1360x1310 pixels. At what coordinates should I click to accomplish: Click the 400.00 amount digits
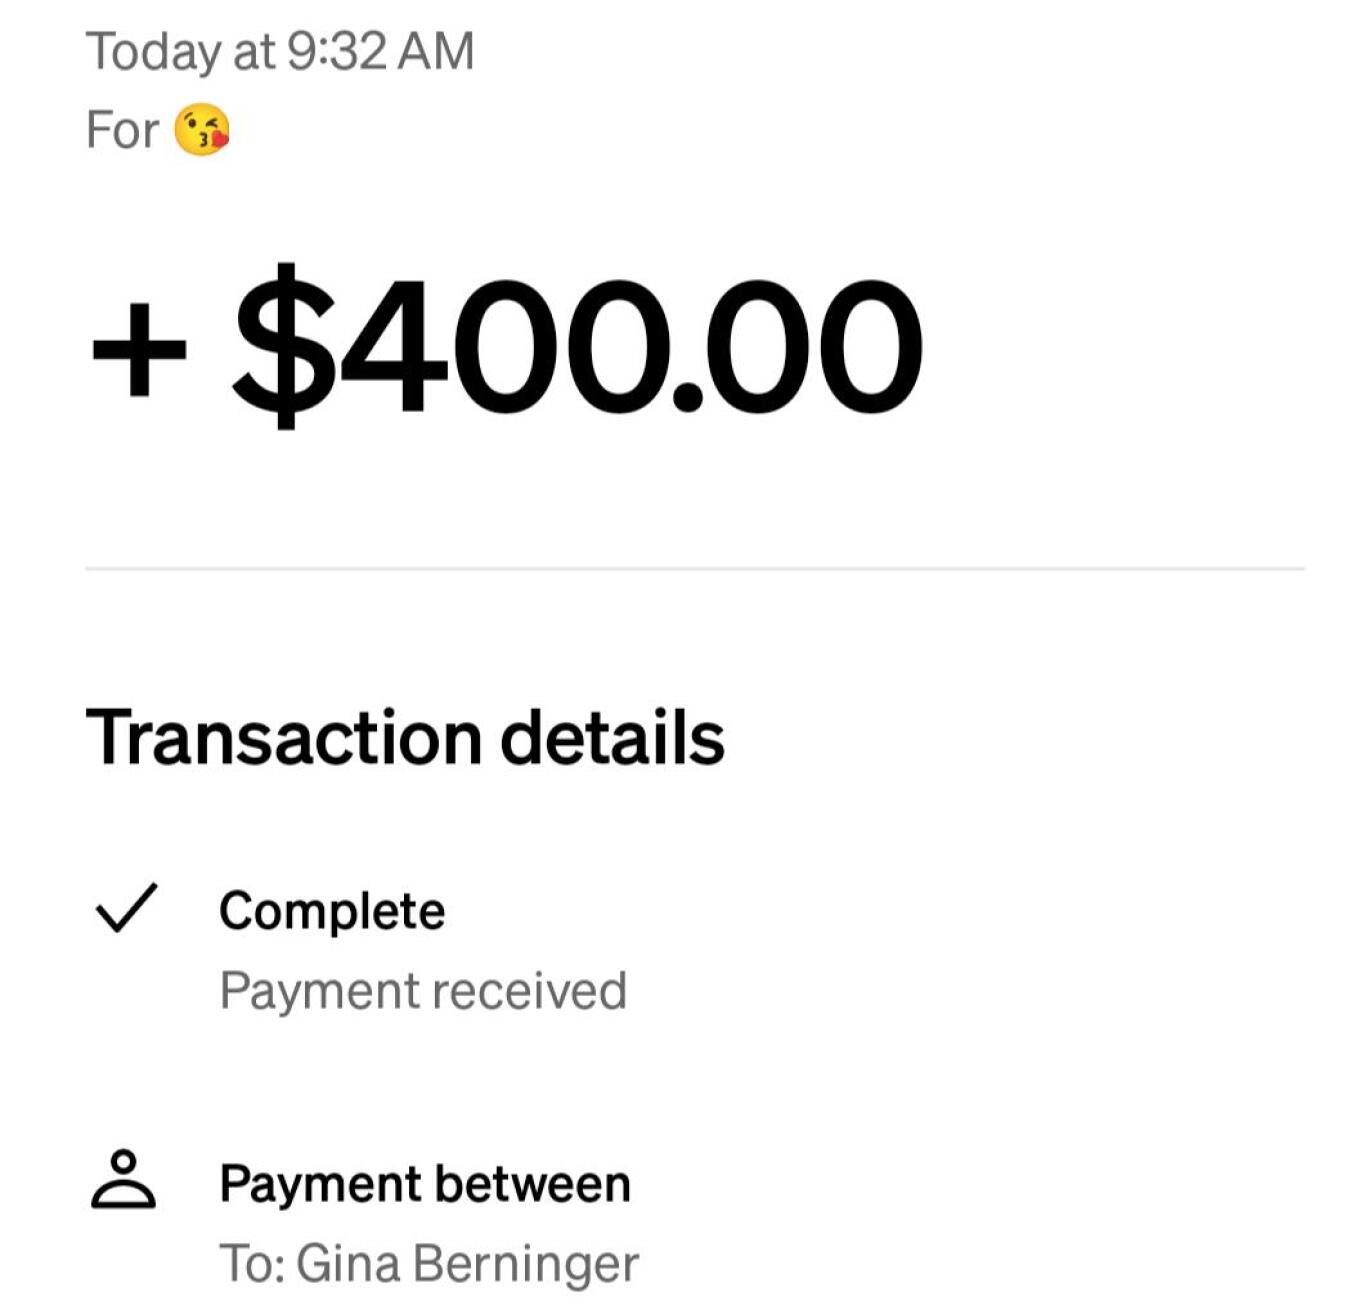[x=630, y=345]
